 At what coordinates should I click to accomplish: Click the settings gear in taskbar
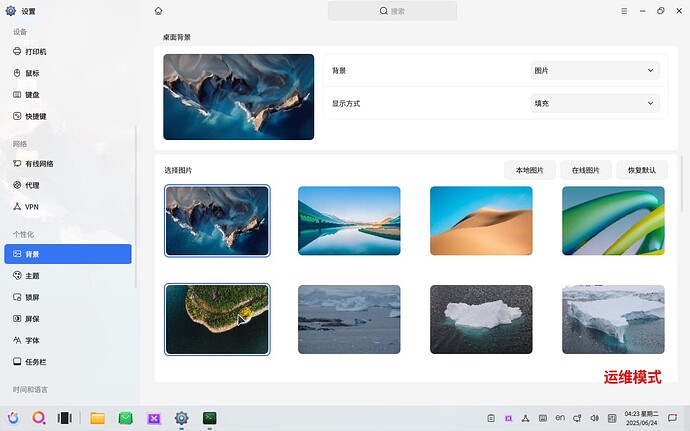click(x=181, y=418)
